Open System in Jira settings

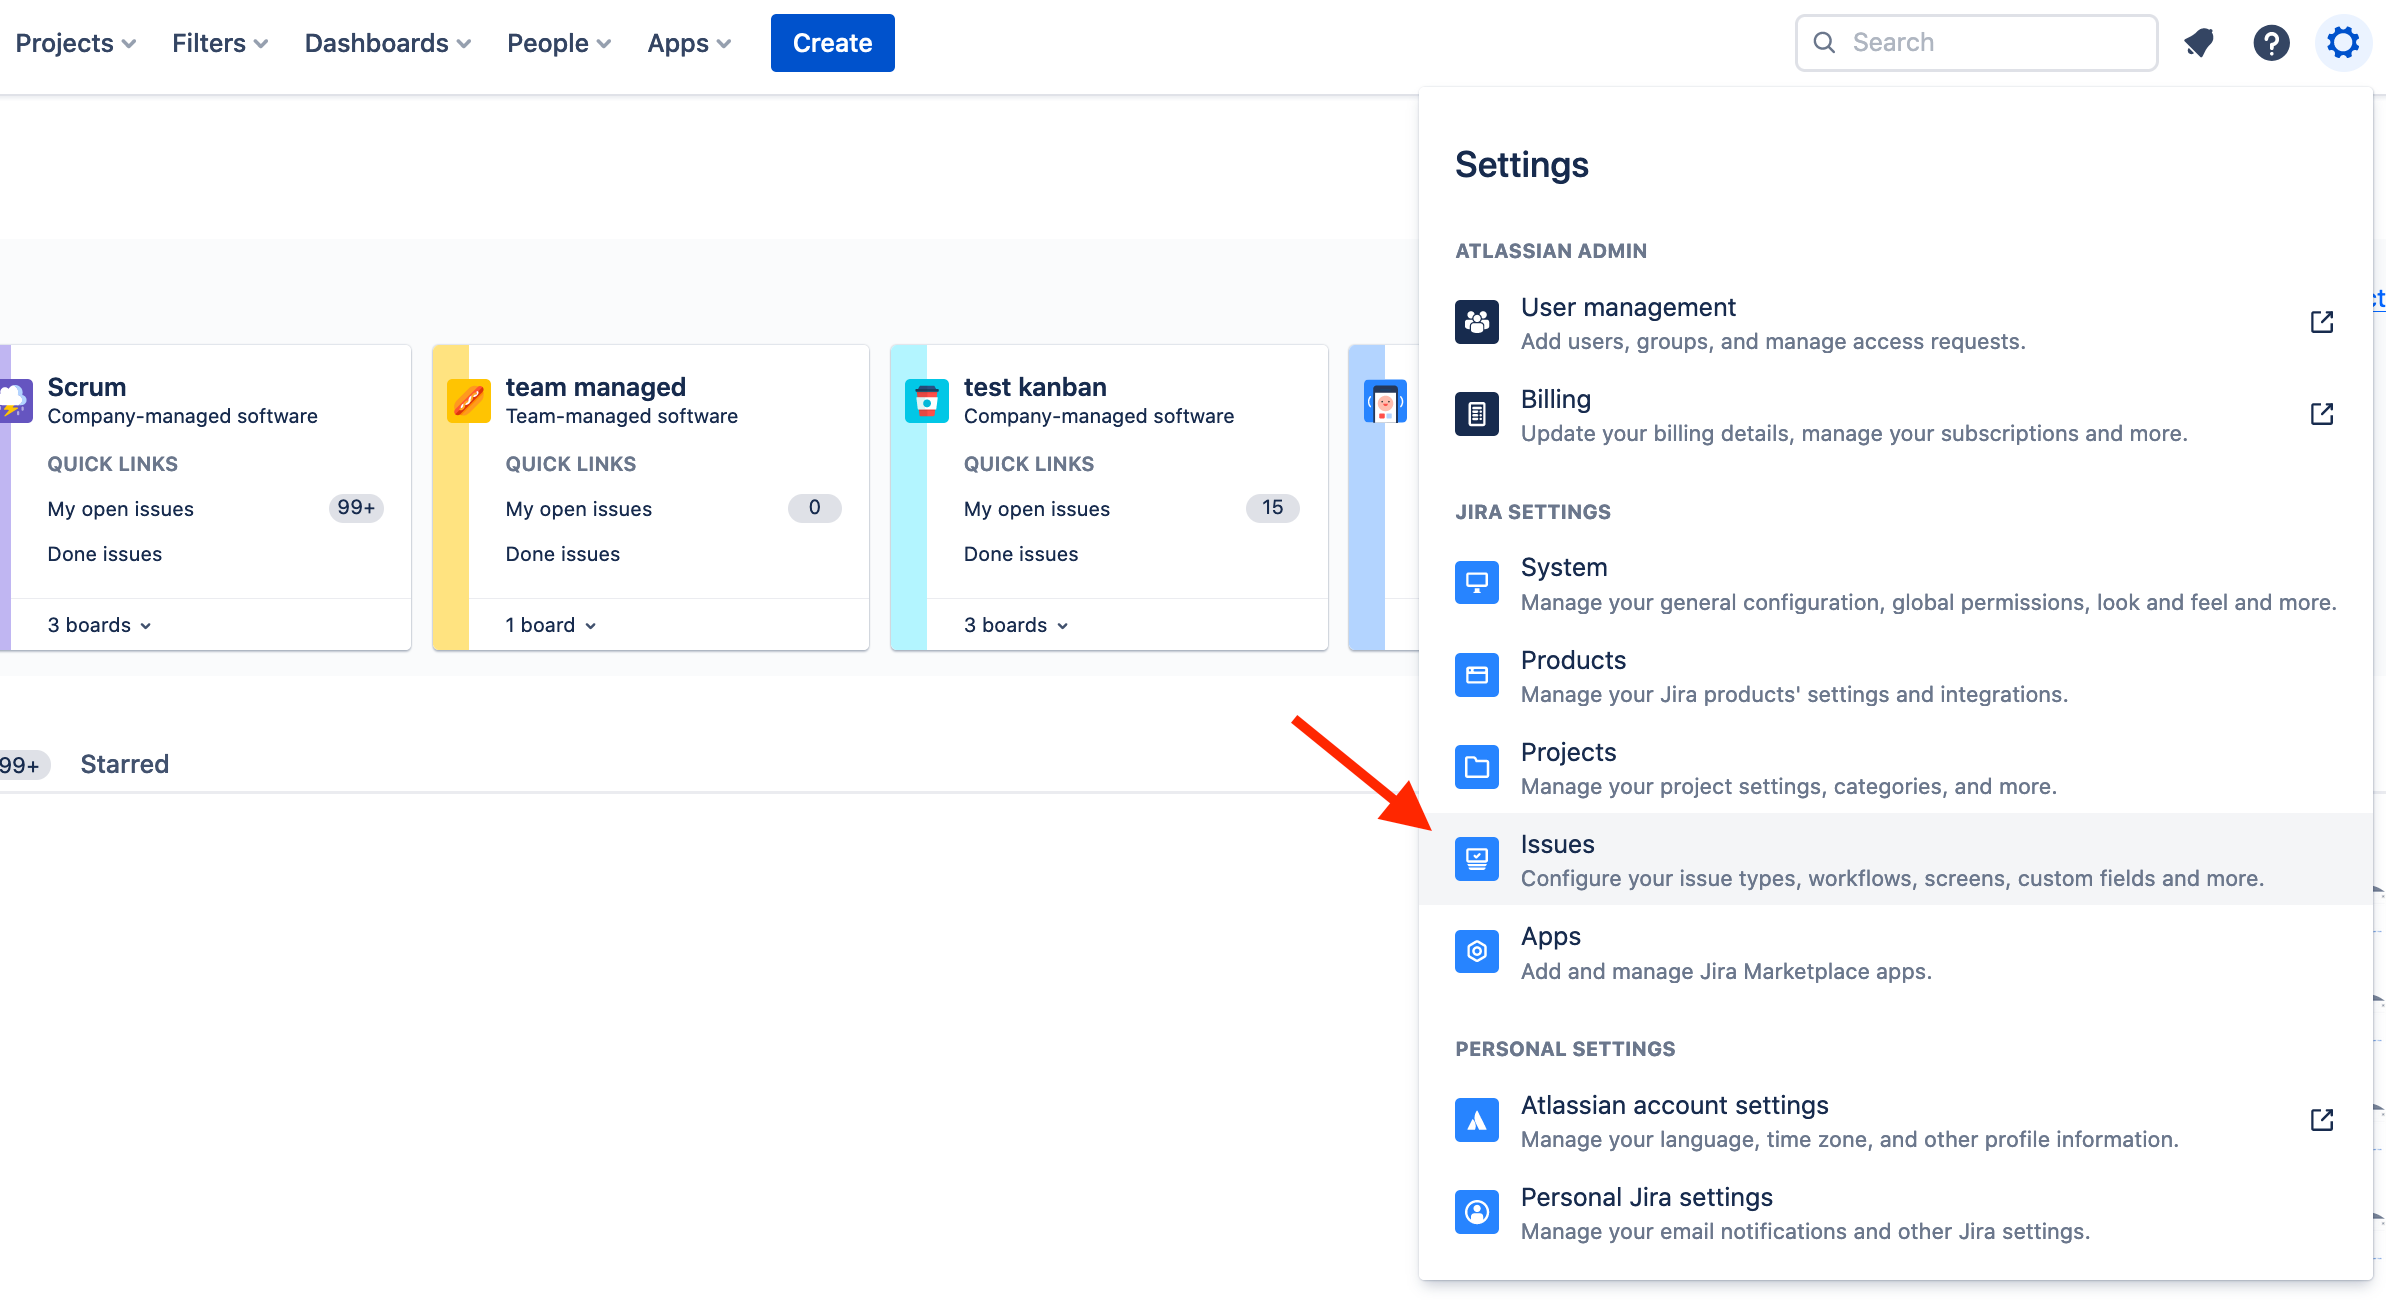(x=1896, y=583)
